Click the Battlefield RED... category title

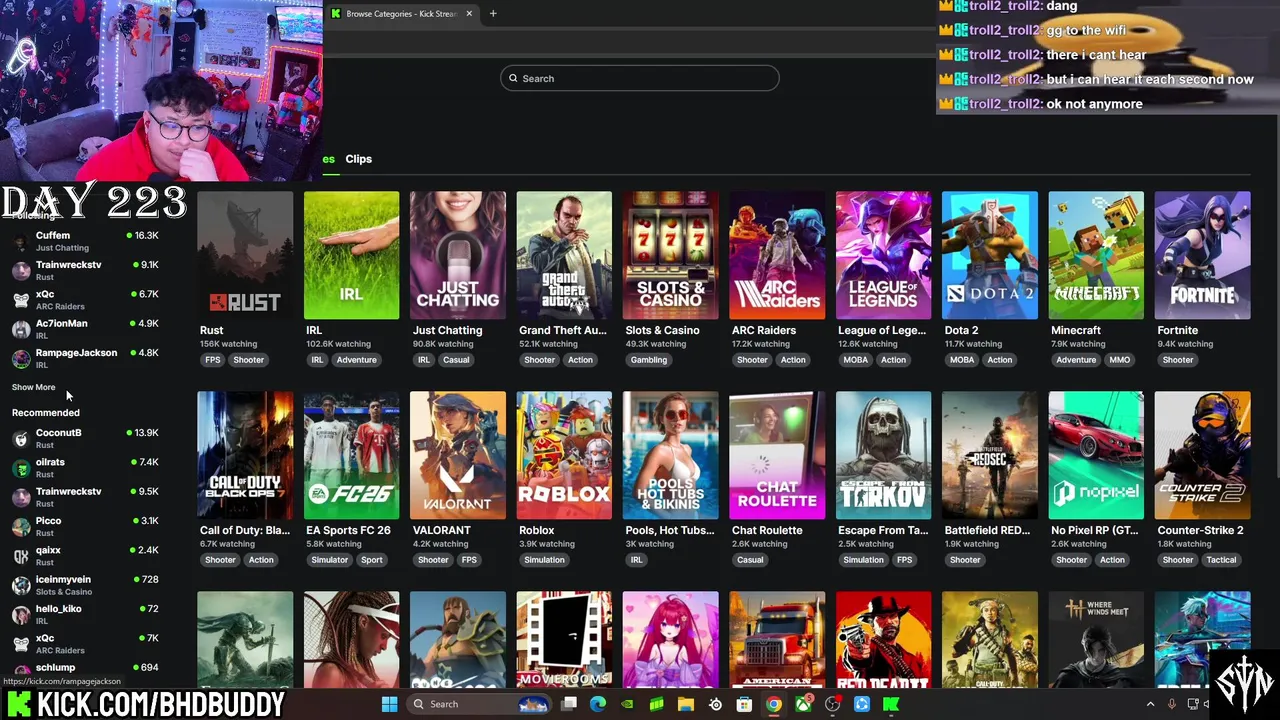click(988, 530)
